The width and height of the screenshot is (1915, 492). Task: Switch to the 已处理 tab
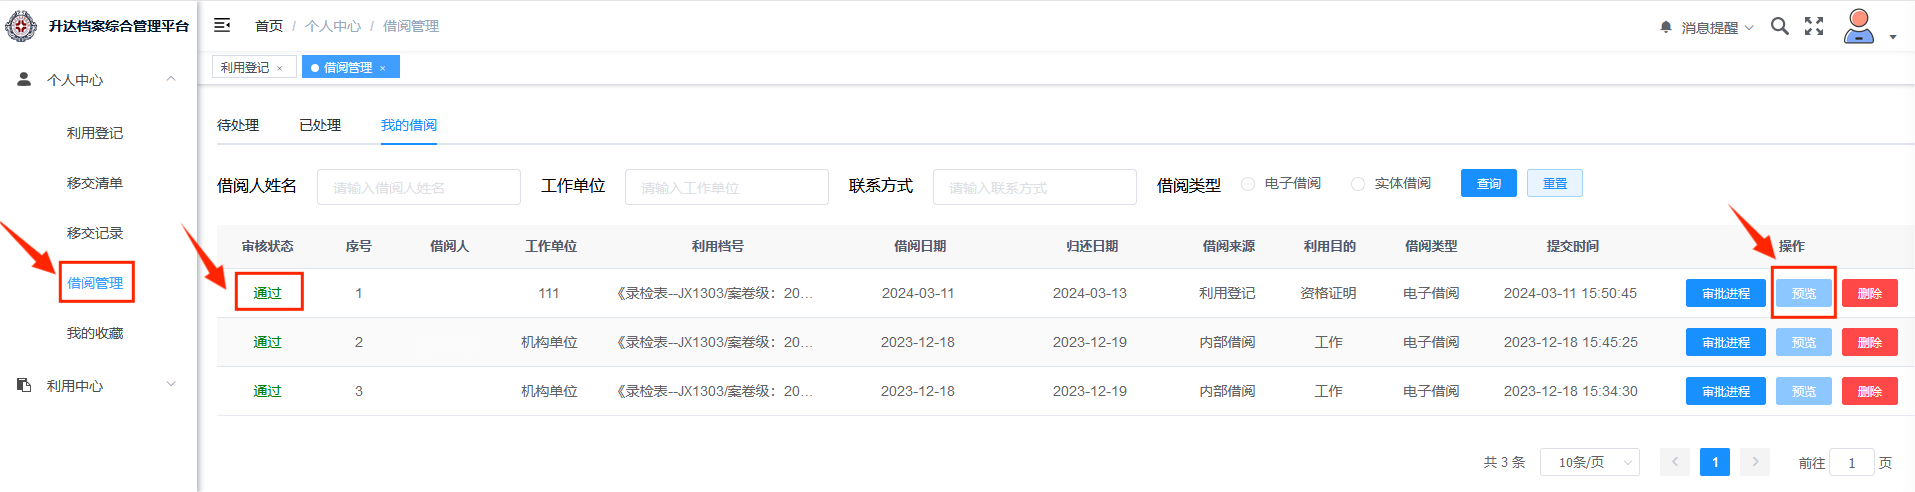point(320,125)
